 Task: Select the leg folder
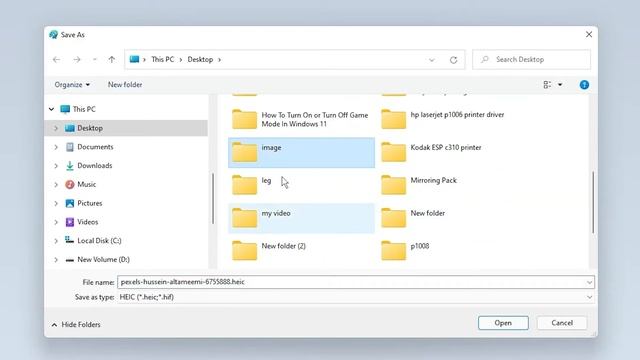coord(301,185)
